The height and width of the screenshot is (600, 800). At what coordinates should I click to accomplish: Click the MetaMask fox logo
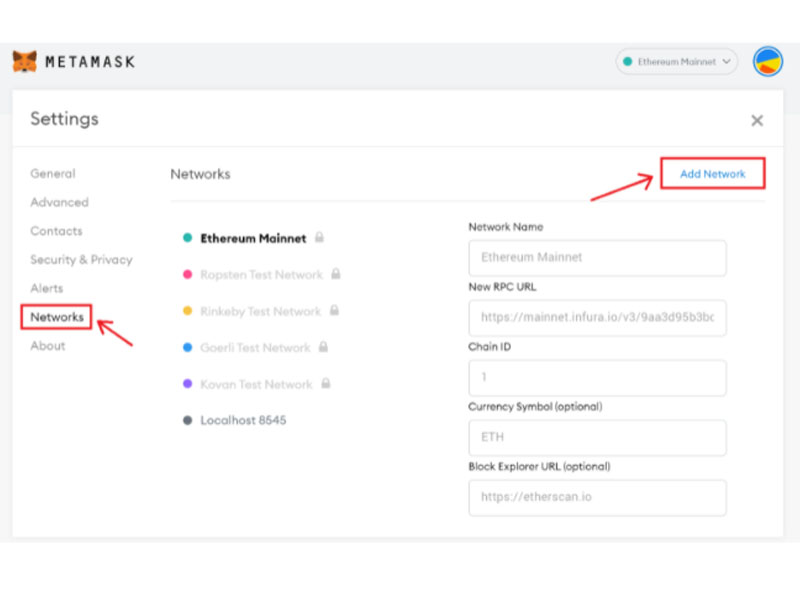pyautogui.click(x=24, y=62)
